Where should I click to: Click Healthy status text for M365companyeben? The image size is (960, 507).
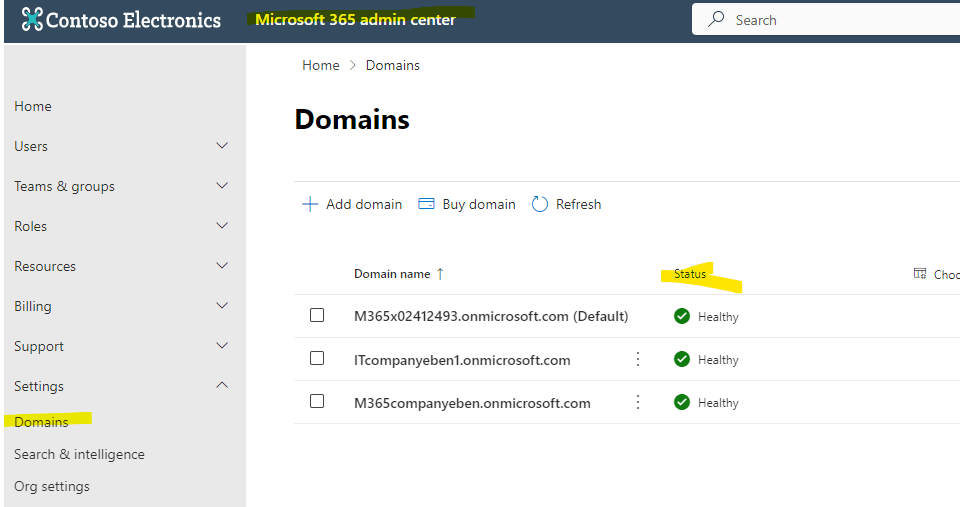pyautogui.click(x=718, y=402)
